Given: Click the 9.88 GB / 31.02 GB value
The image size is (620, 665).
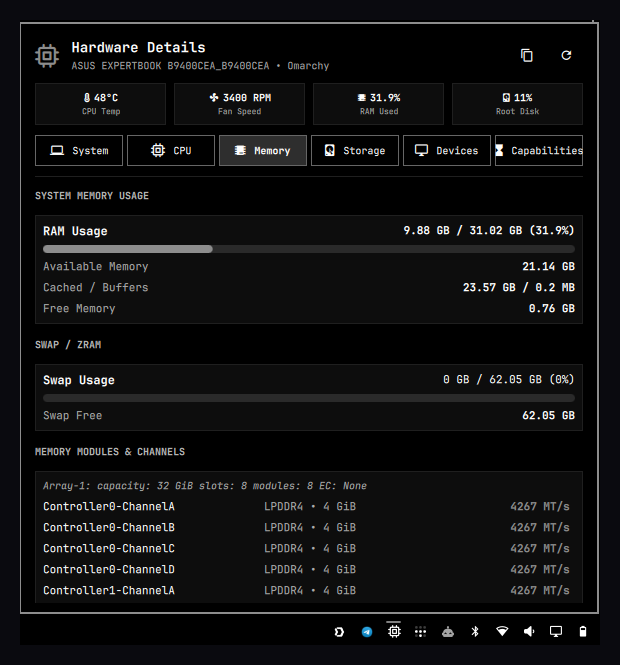Looking at the screenshot, I should (489, 231).
